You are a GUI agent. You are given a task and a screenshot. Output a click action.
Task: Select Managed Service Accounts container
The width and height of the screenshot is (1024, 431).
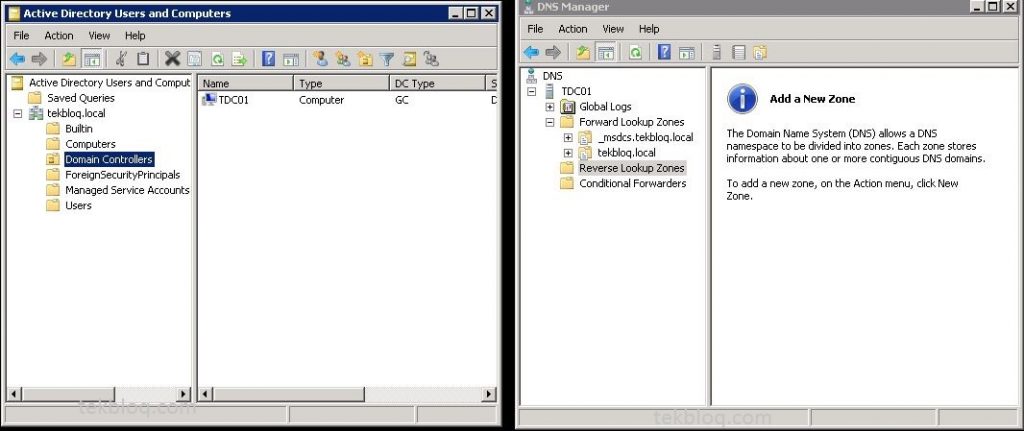click(x=127, y=190)
